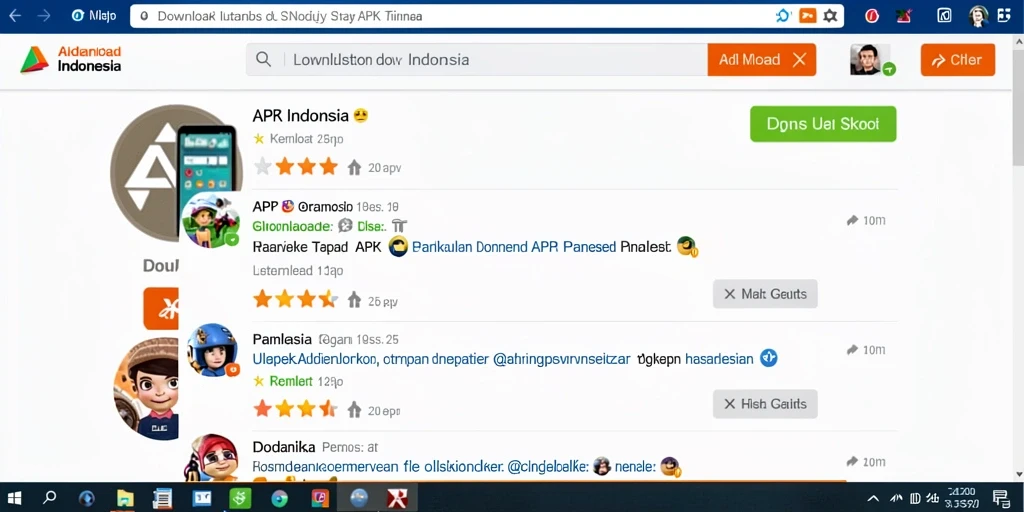
Task: Click share arrow next to first 10m
Action: [852, 221]
